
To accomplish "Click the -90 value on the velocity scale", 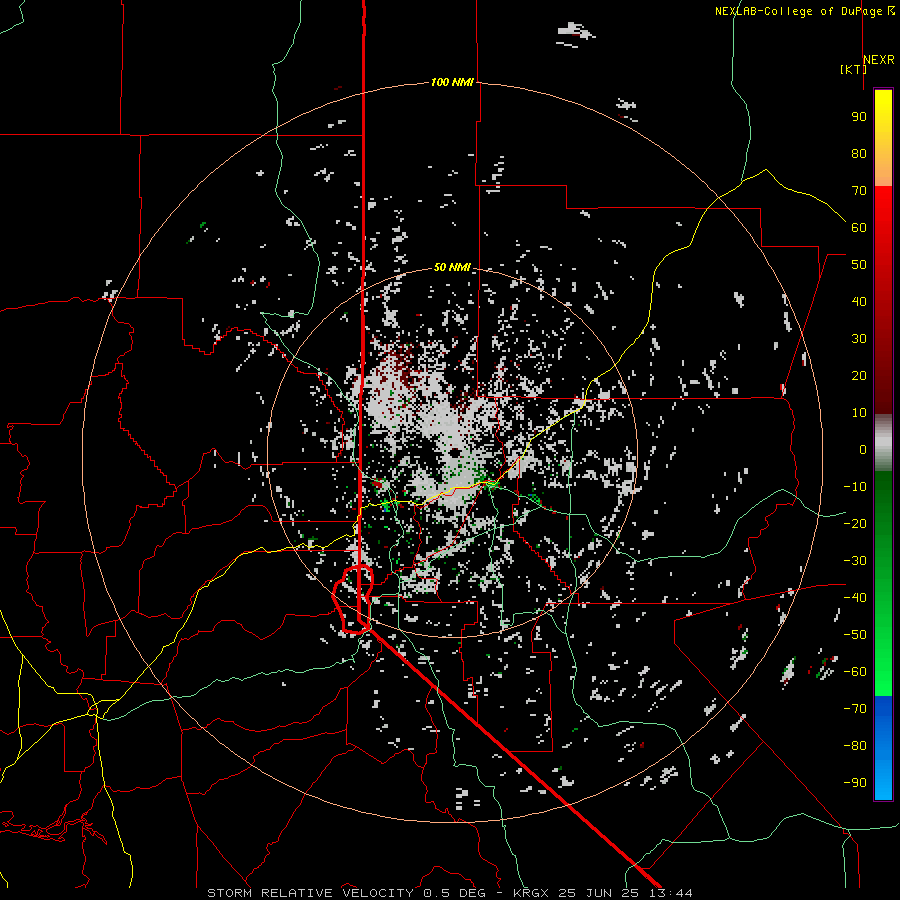I will coord(855,783).
